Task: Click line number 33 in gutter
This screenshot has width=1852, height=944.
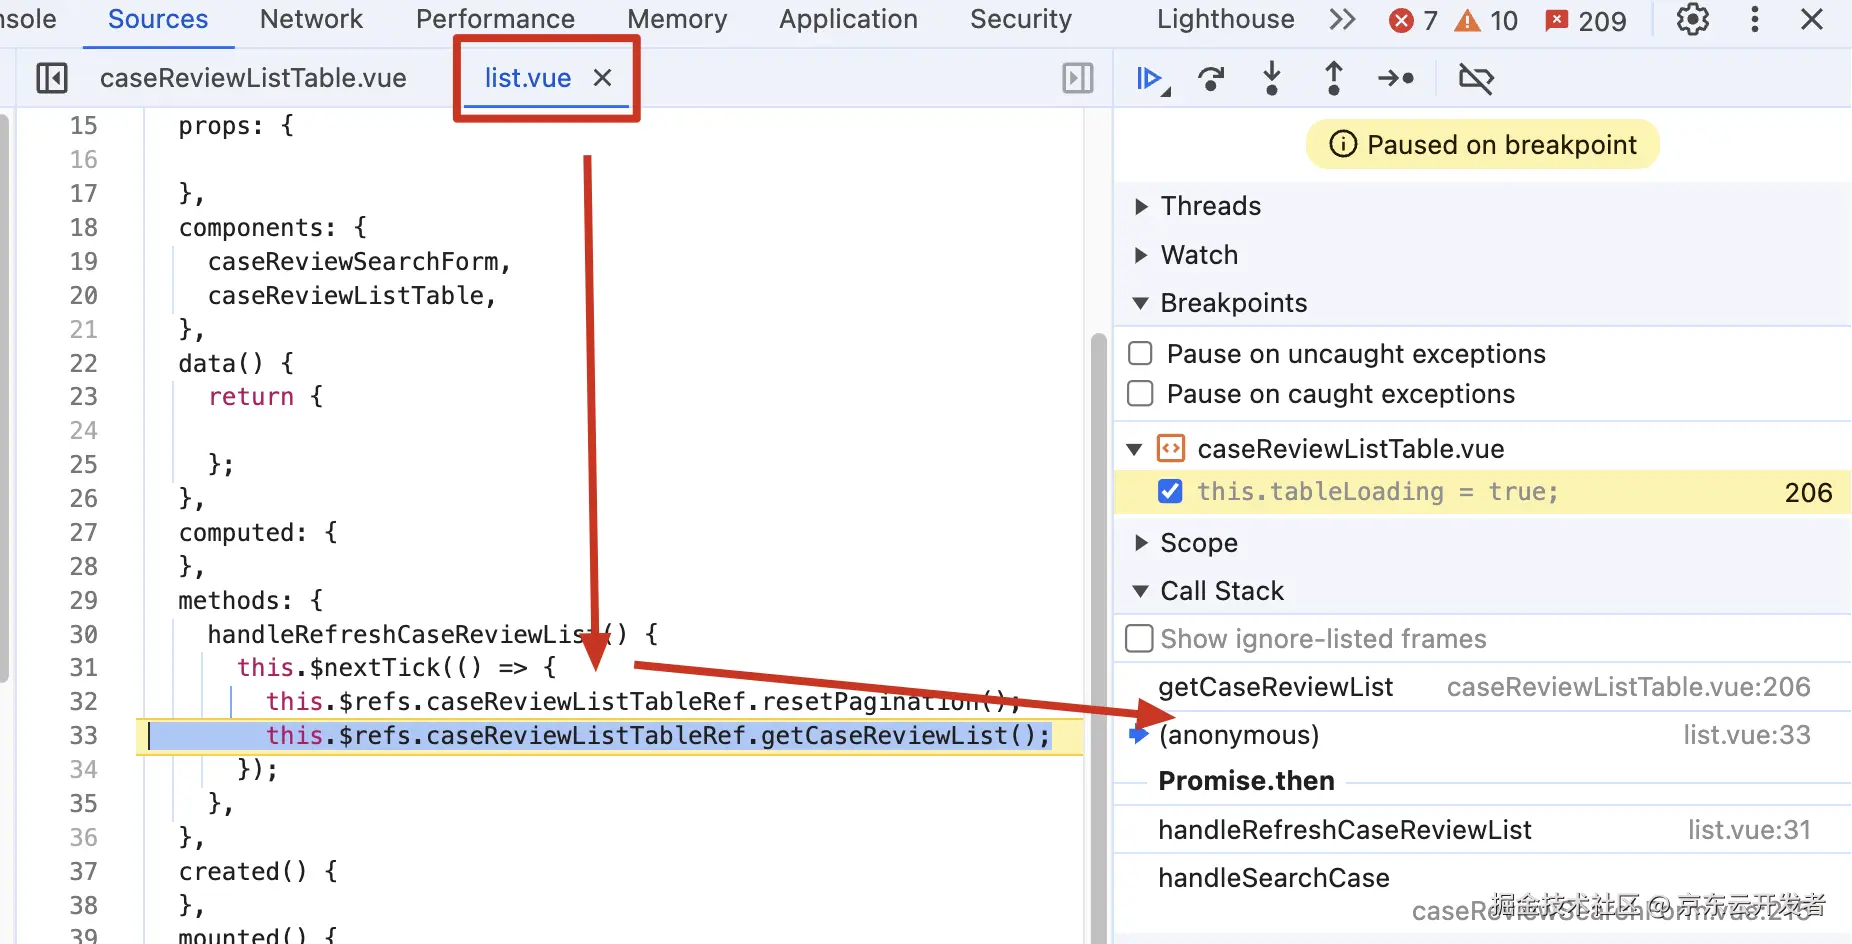Action: pos(84,736)
